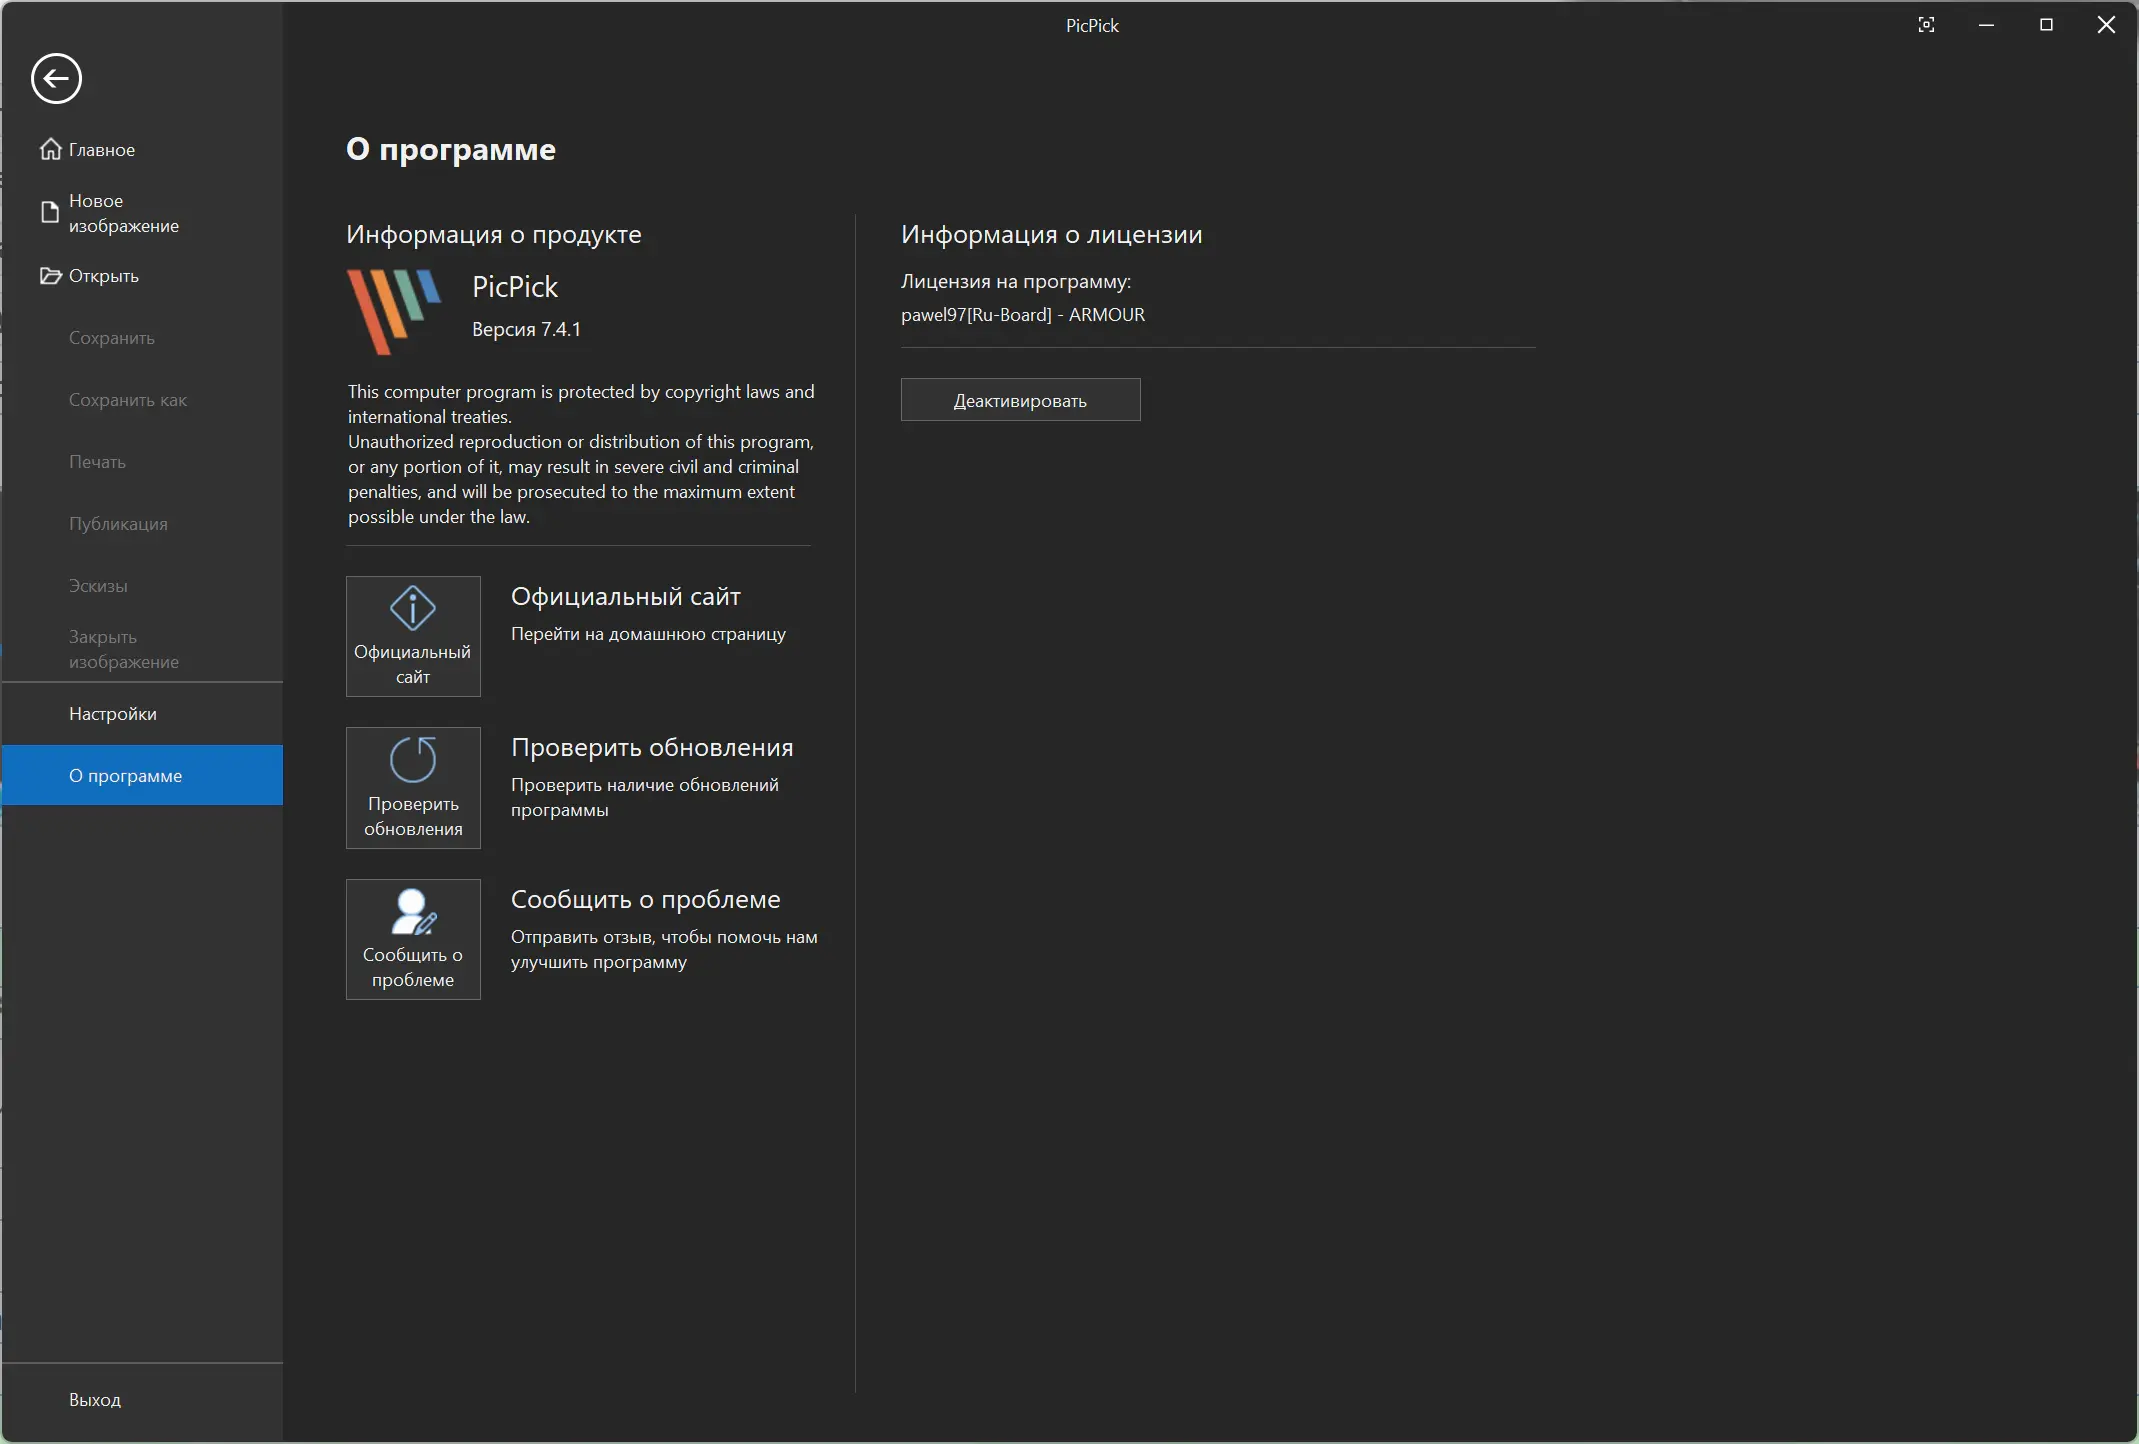Open the Настройки menu item
2139x1444 pixels.
[x=113, y=714]
